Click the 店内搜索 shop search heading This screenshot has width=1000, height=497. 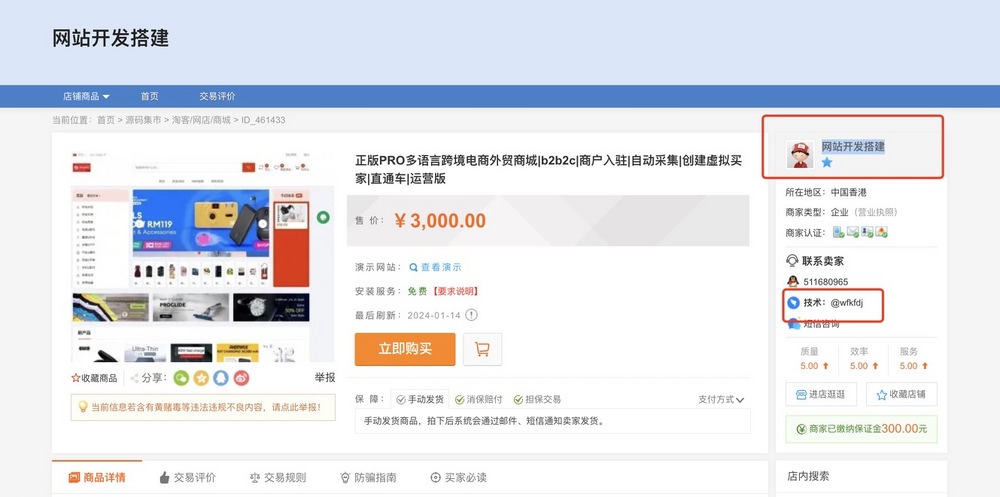pyautogui.click(x=808, y=476)
